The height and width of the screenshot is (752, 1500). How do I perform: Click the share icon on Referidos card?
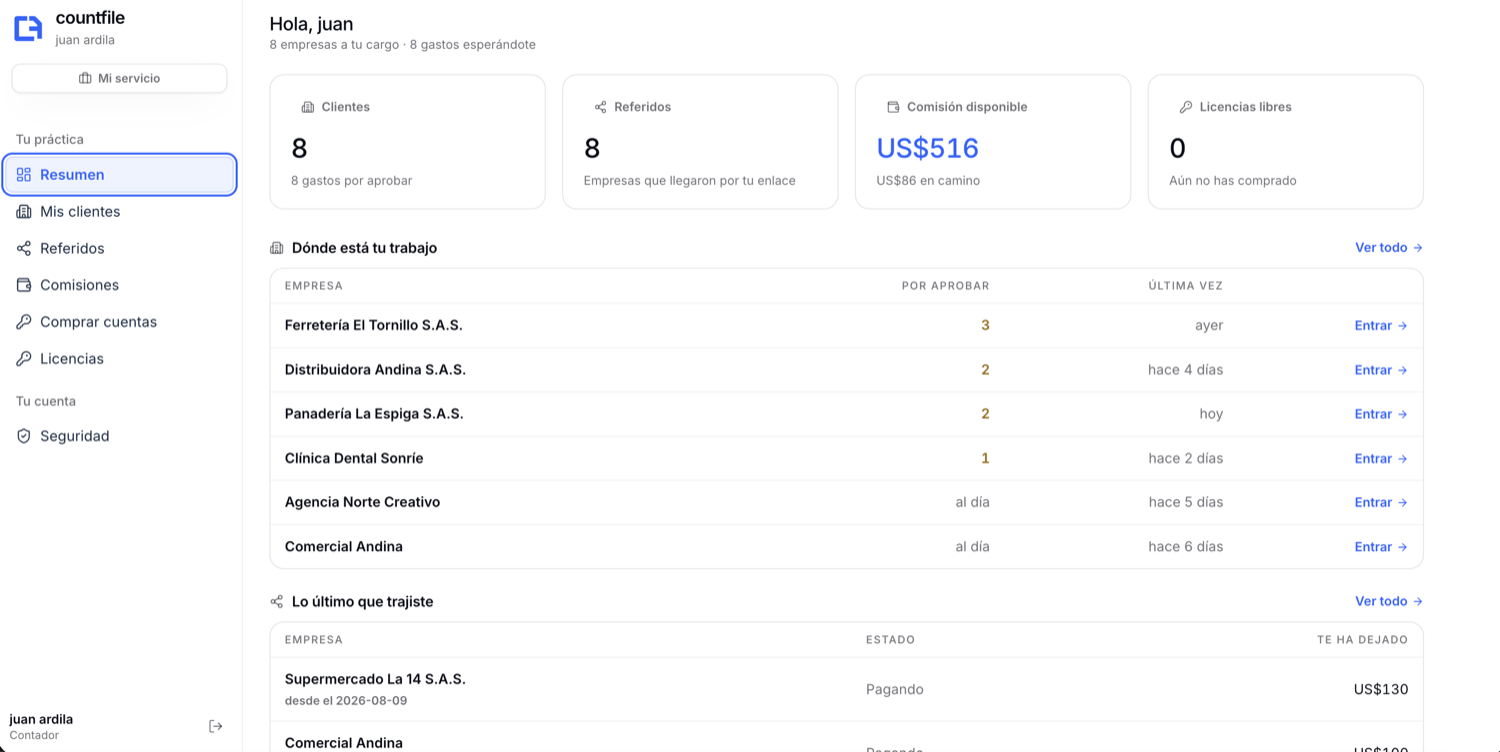pyautogui.click(x=601, y=107)
